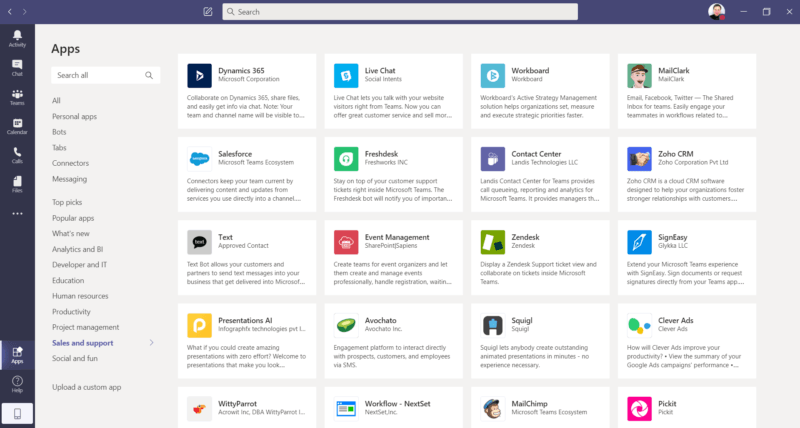Click the Freshdesk app icon

346,159
